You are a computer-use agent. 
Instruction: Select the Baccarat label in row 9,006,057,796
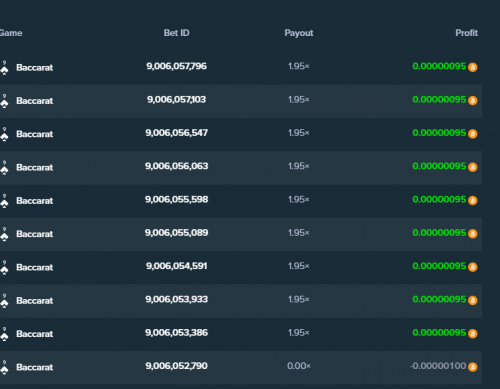point(35,68)
